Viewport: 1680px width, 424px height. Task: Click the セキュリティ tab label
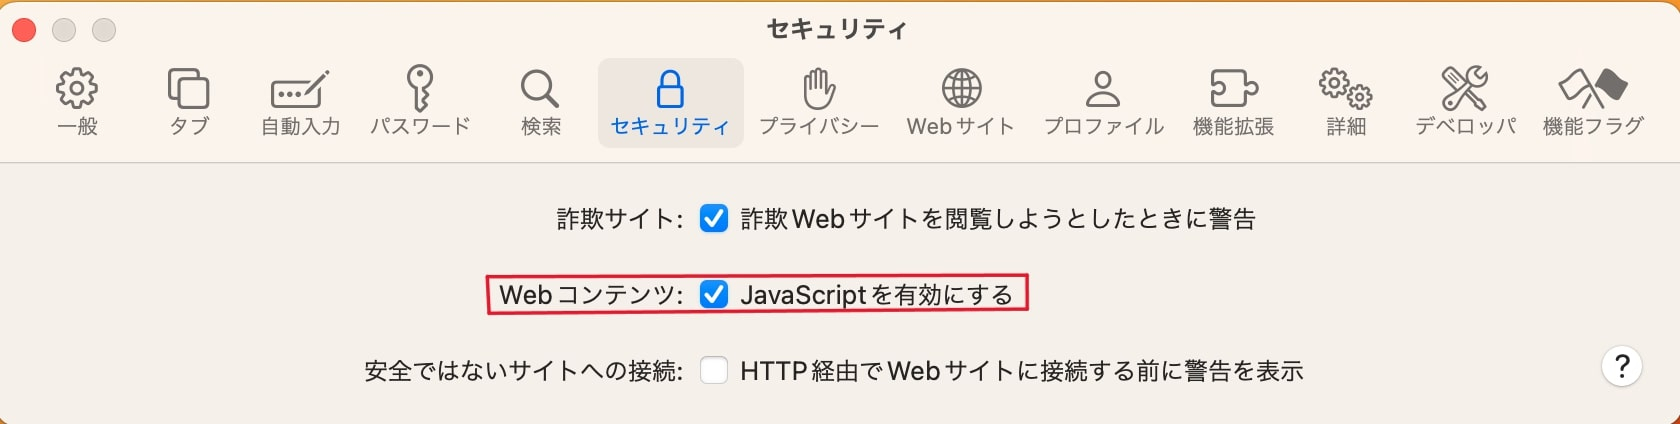click(670, 127)
